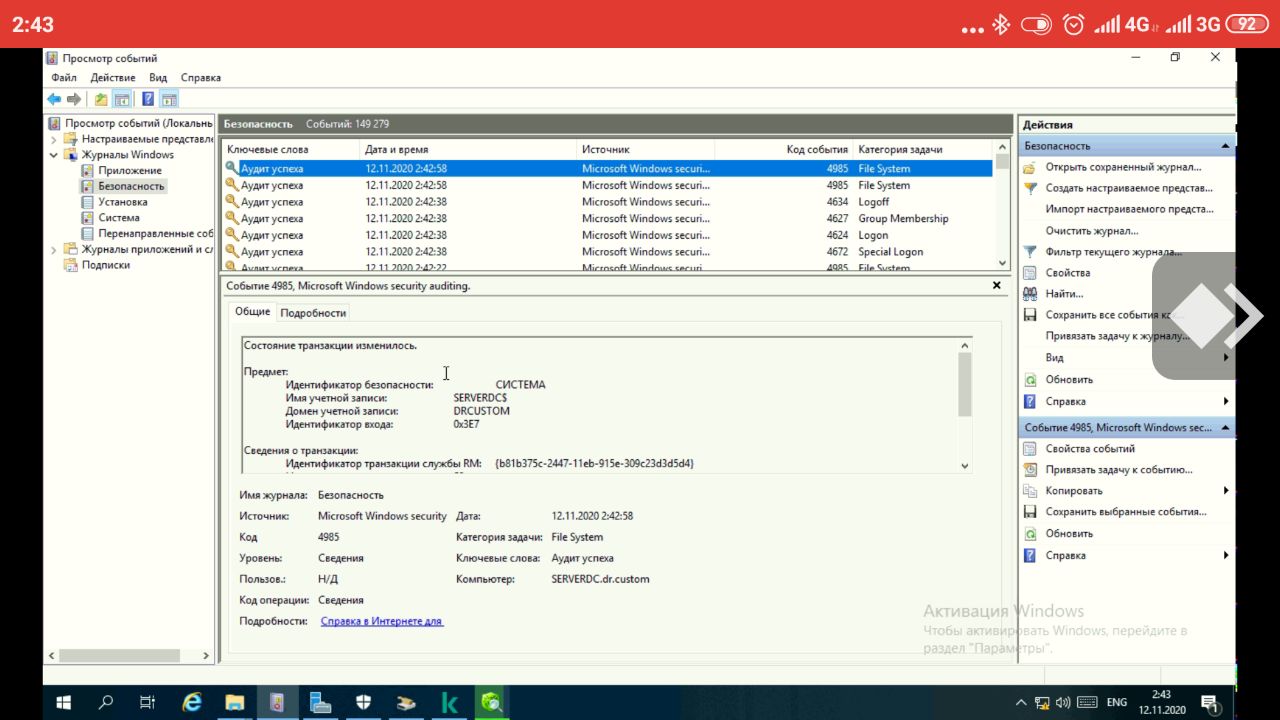This screenshot has width=1280, height=720.
Task: Open the notification center icon
Action: pyautogui.click(x=1209, y=703)
